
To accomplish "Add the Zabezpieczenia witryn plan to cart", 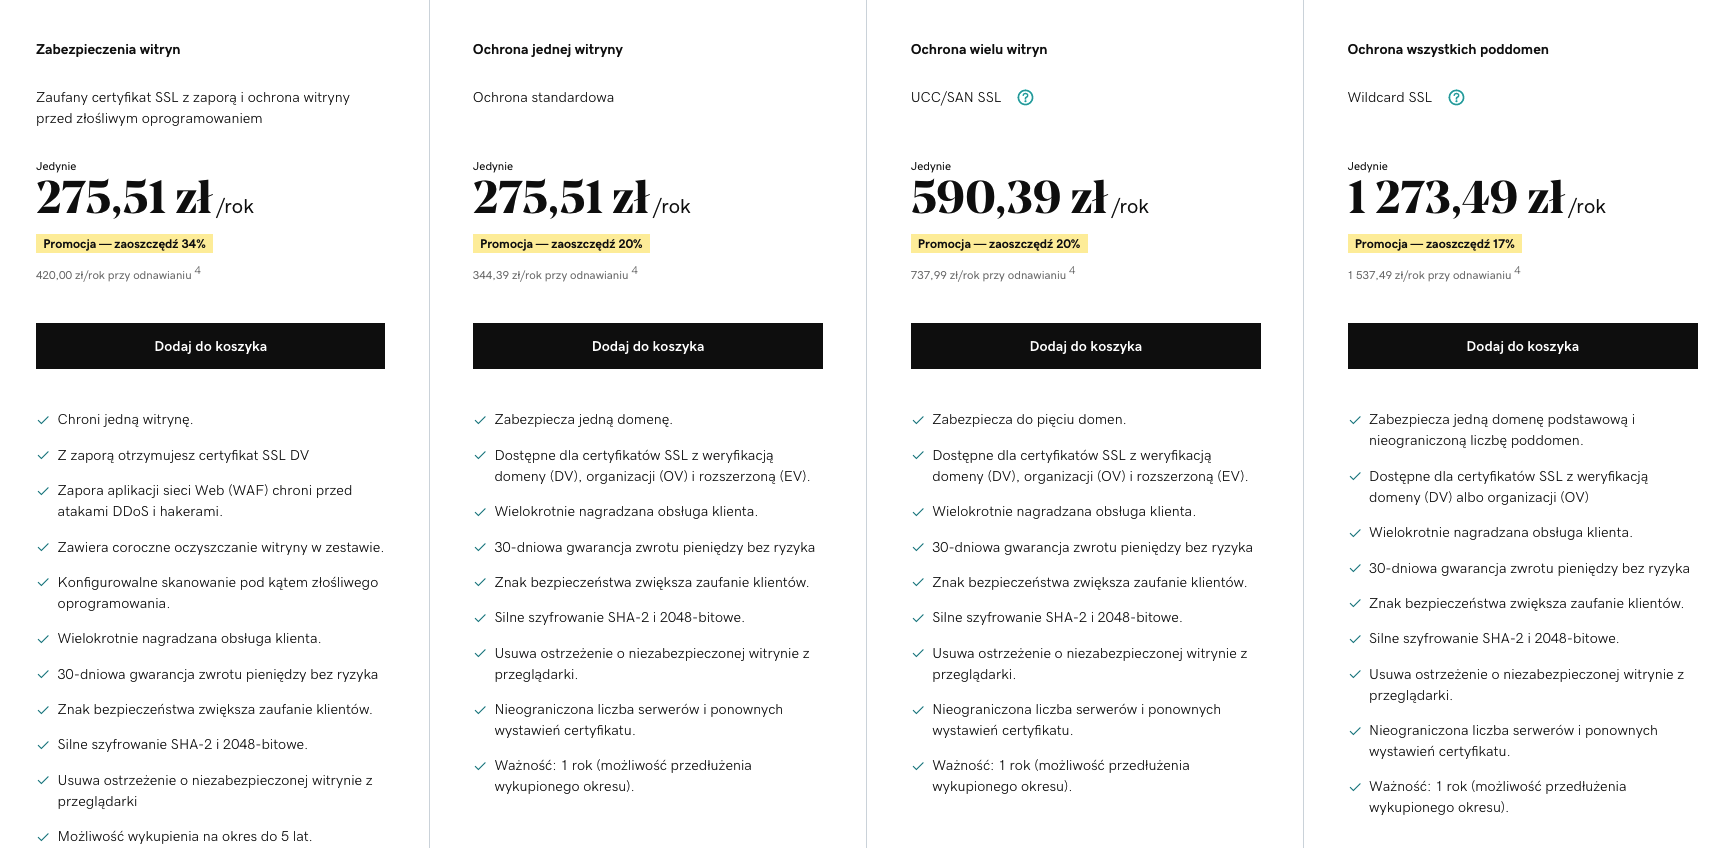I will [x=210, y=346].
